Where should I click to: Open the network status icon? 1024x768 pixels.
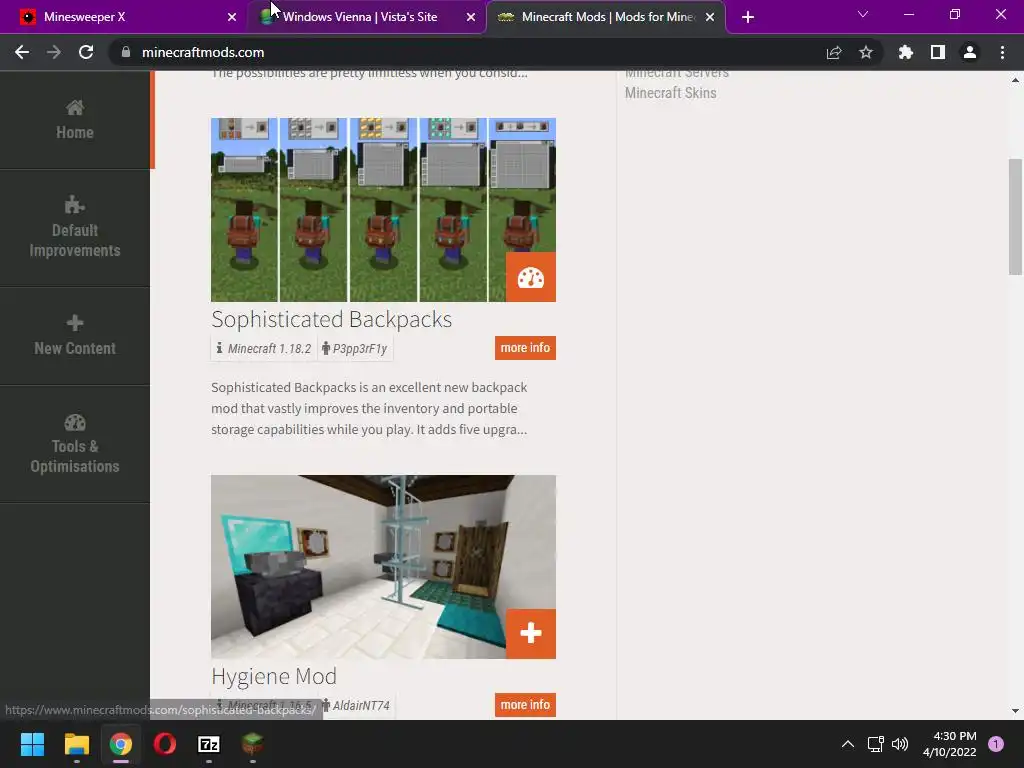[x=875, y=744]
